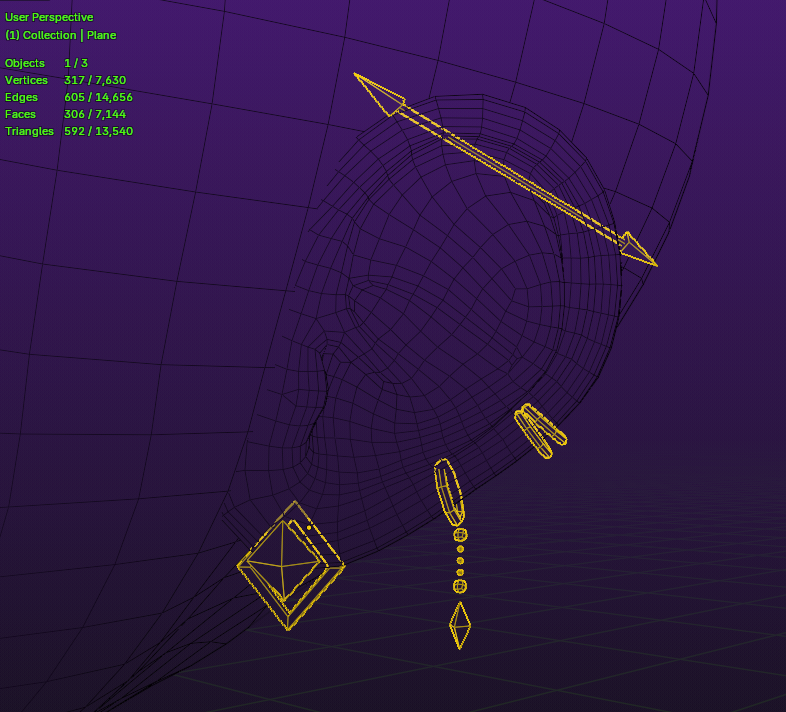Click the User Perspective view label
786x712 pixels.
tap(49, 17)
